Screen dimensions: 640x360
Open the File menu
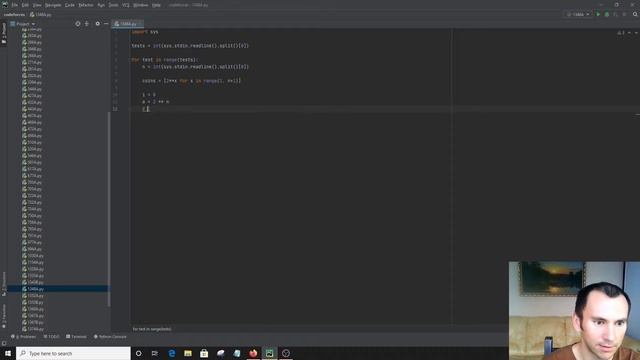click(x=15, y=5)
